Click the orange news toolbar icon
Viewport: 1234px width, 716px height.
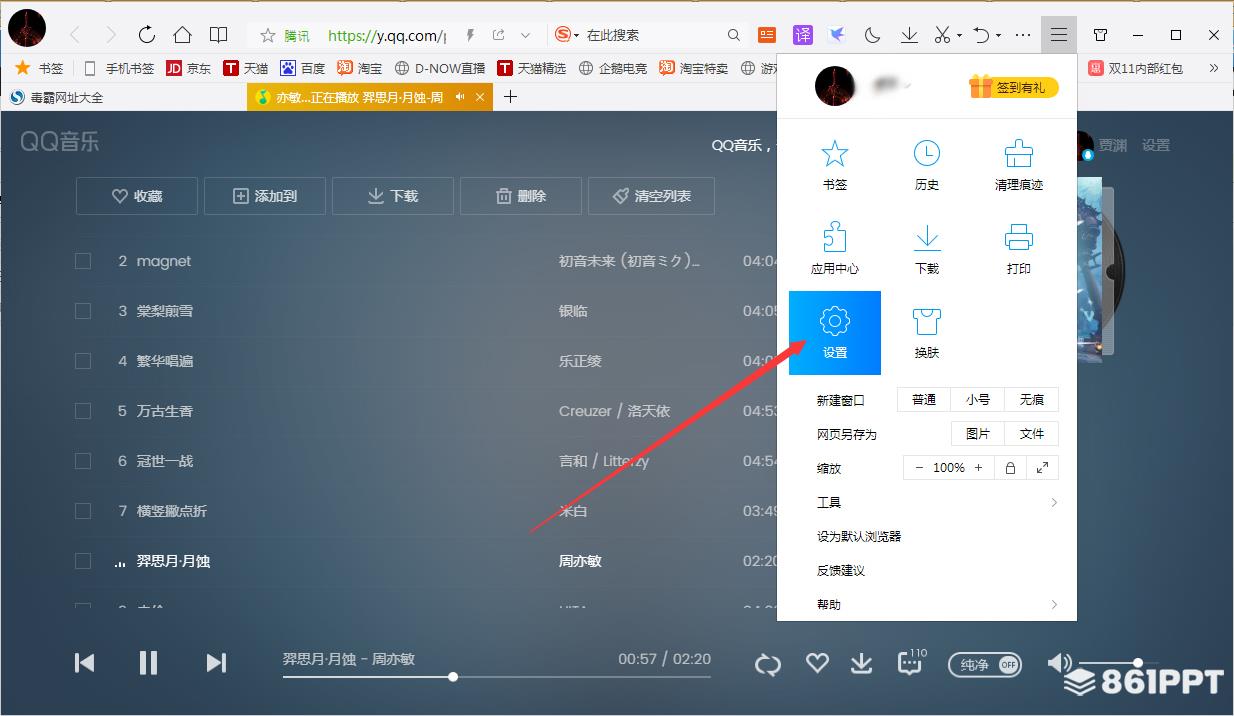point(767,35)
